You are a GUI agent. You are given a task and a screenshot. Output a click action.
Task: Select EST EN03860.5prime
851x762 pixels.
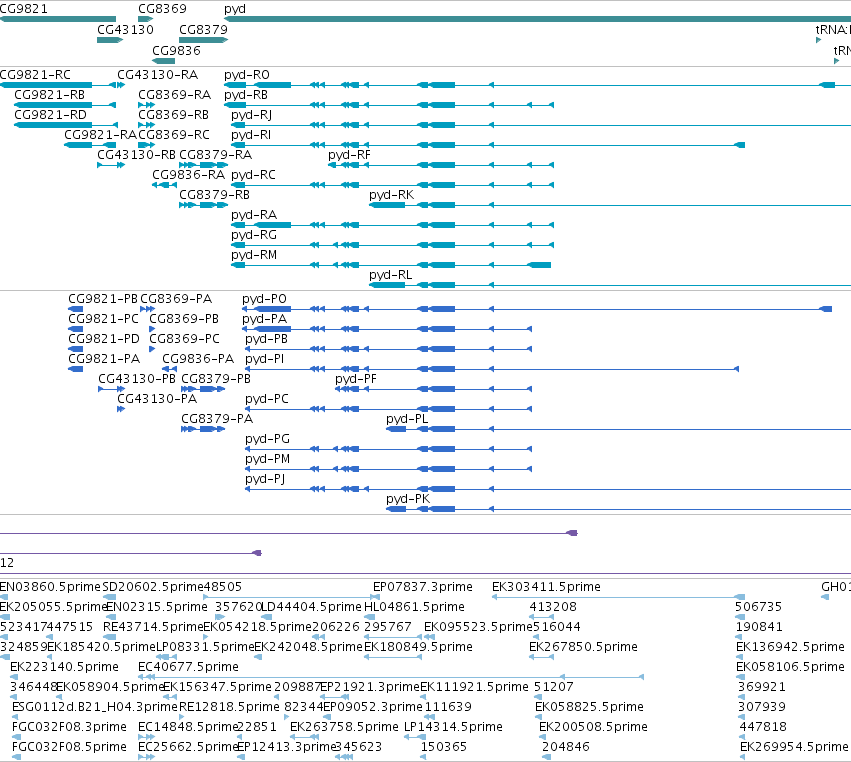tap(50, 587)
